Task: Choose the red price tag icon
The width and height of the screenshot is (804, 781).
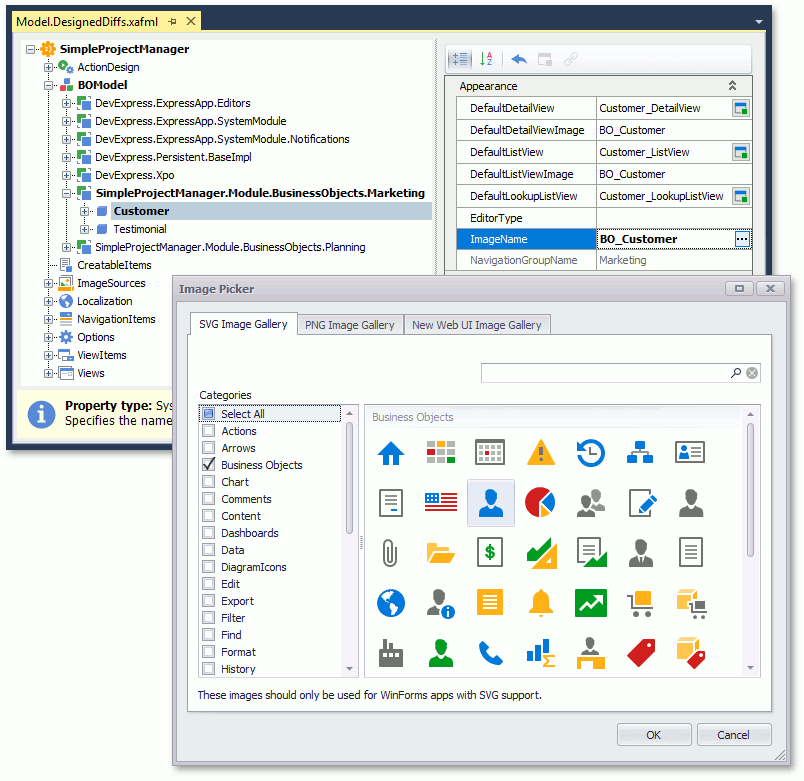Action: coord(640,654)
